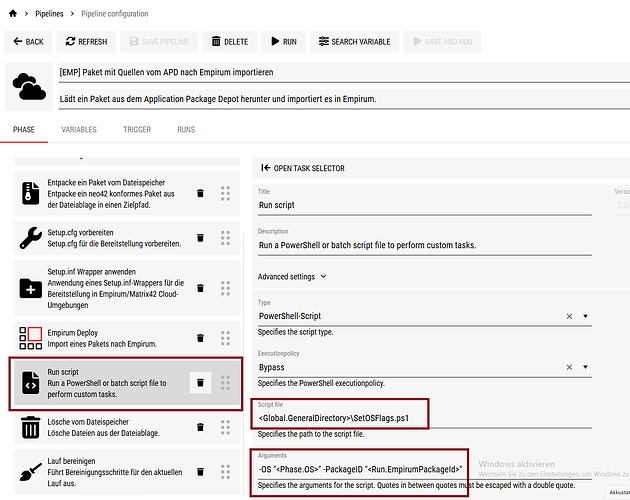Viewport: 630px width, 500px height.
Task: Open the Executionpolicy dropdown arrow
Action: coord(585,368)
